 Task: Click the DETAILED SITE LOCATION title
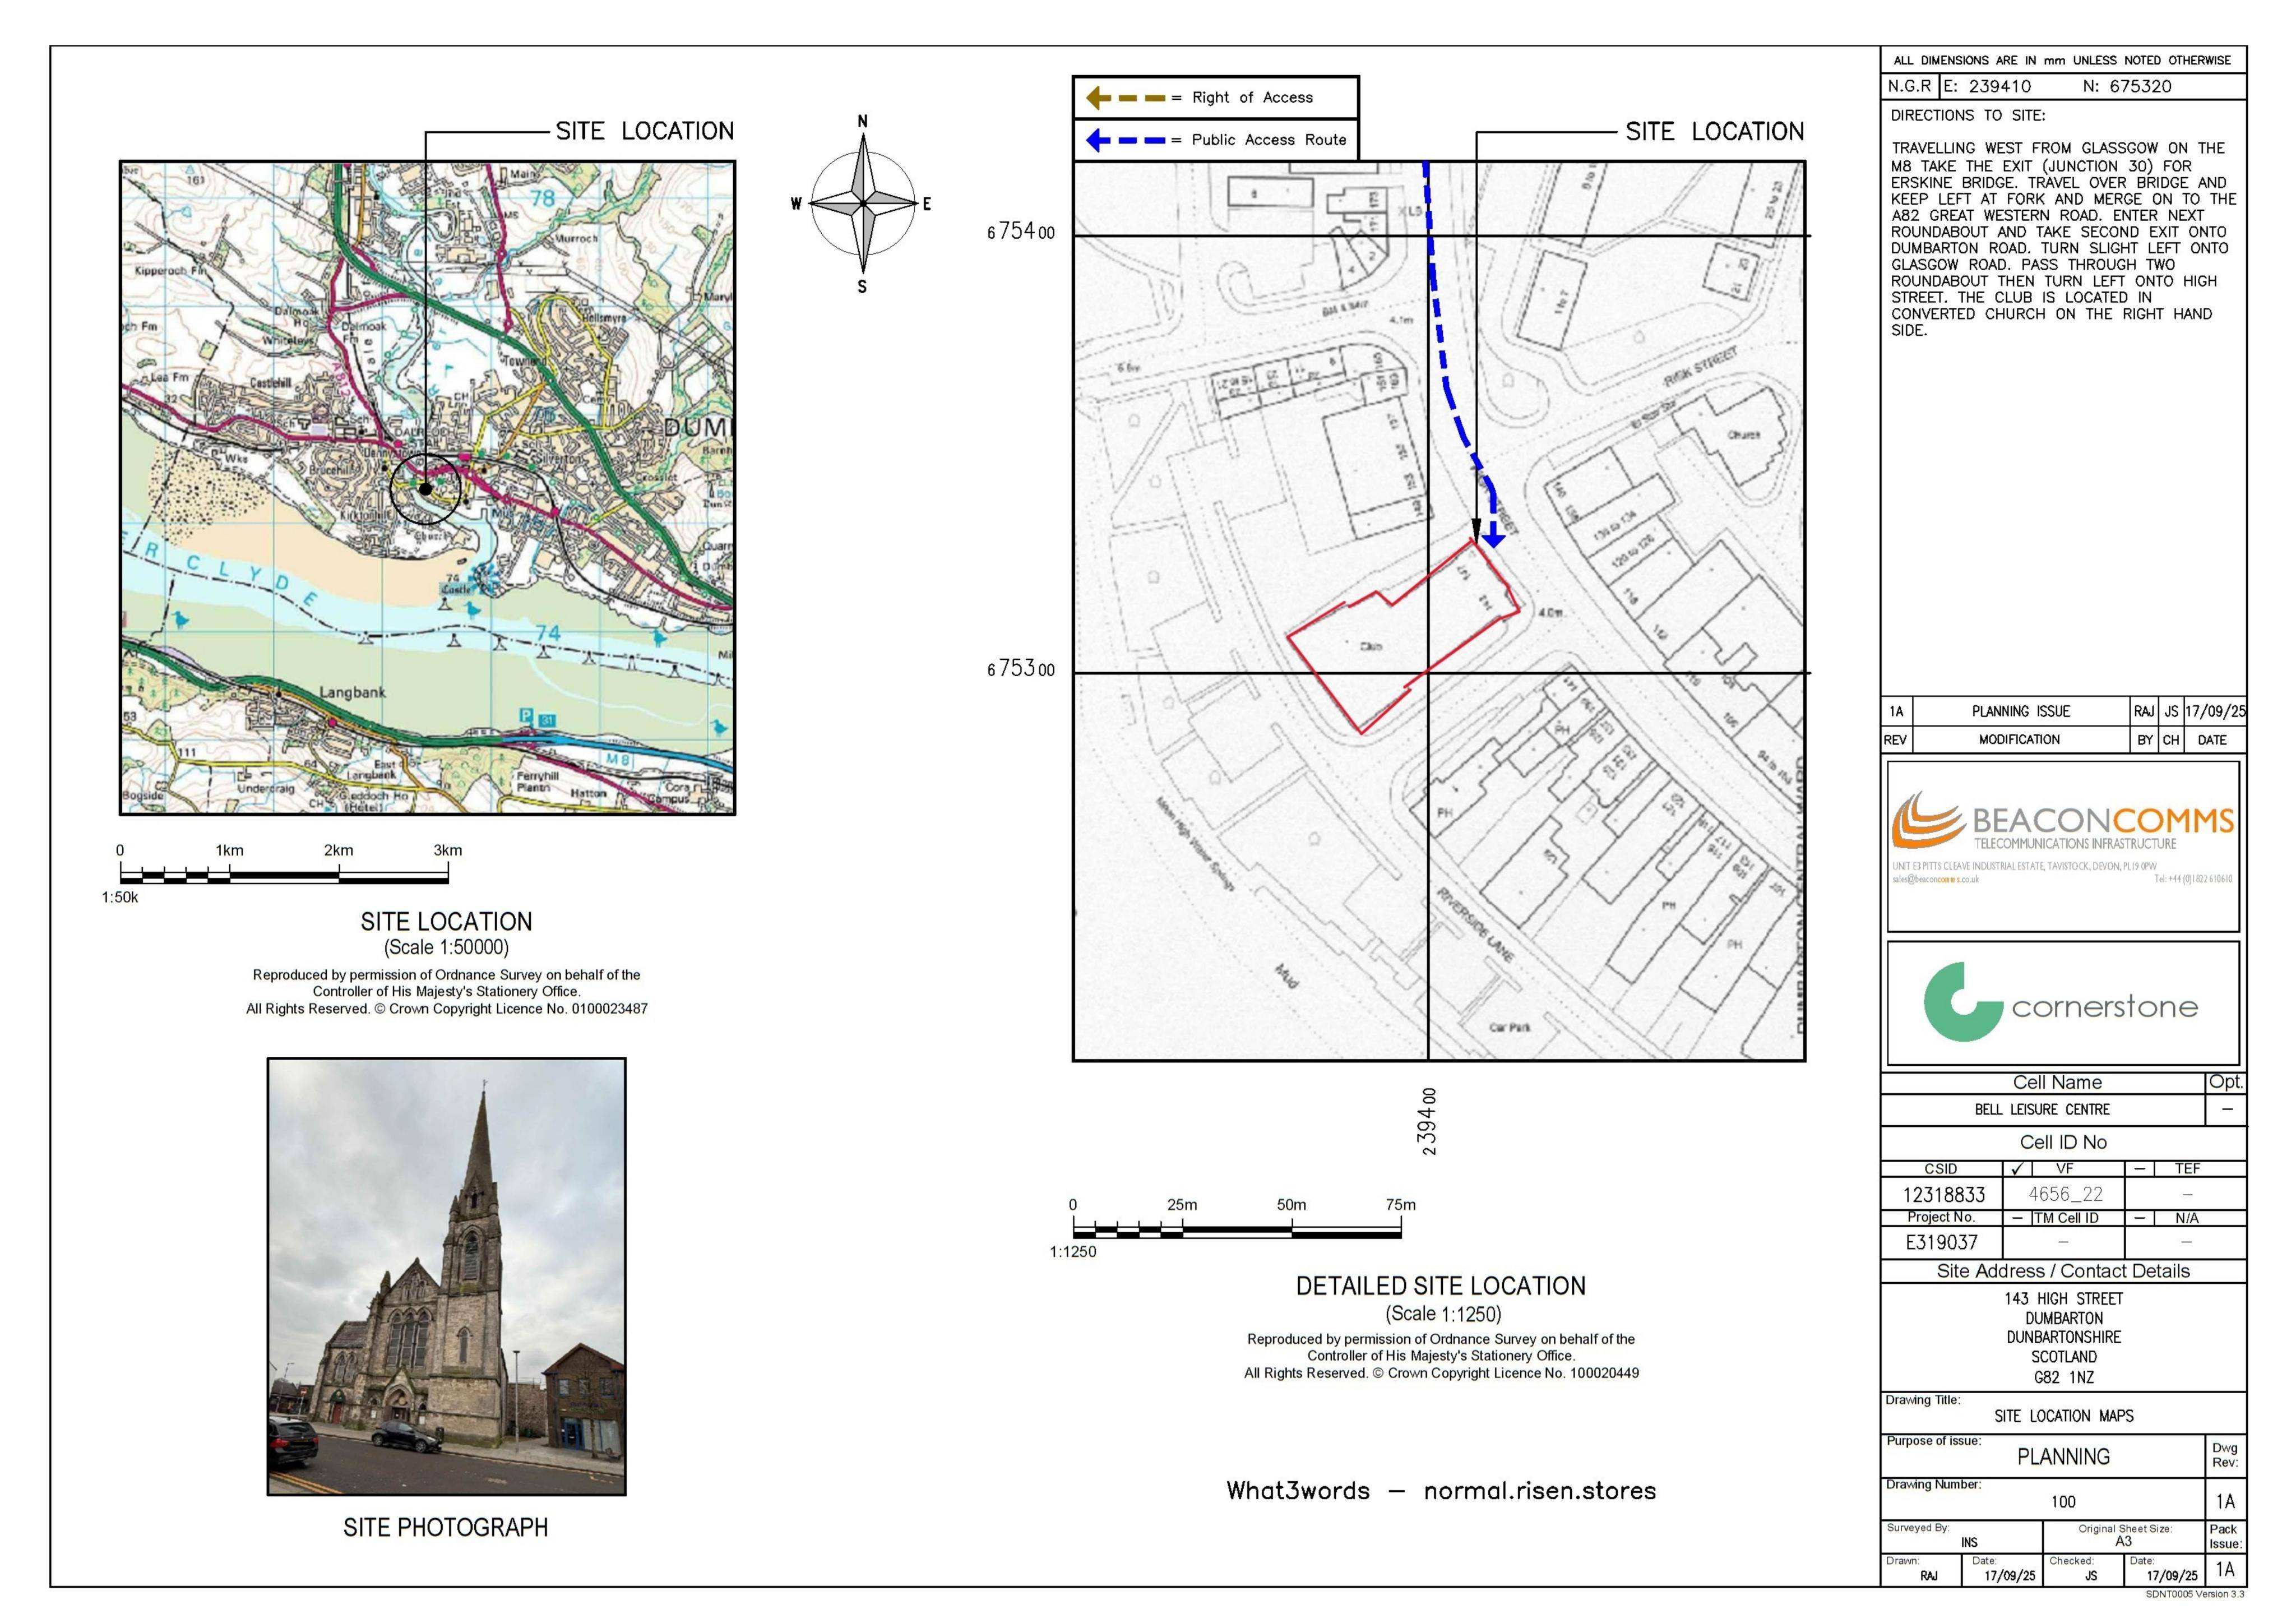1441,1286
